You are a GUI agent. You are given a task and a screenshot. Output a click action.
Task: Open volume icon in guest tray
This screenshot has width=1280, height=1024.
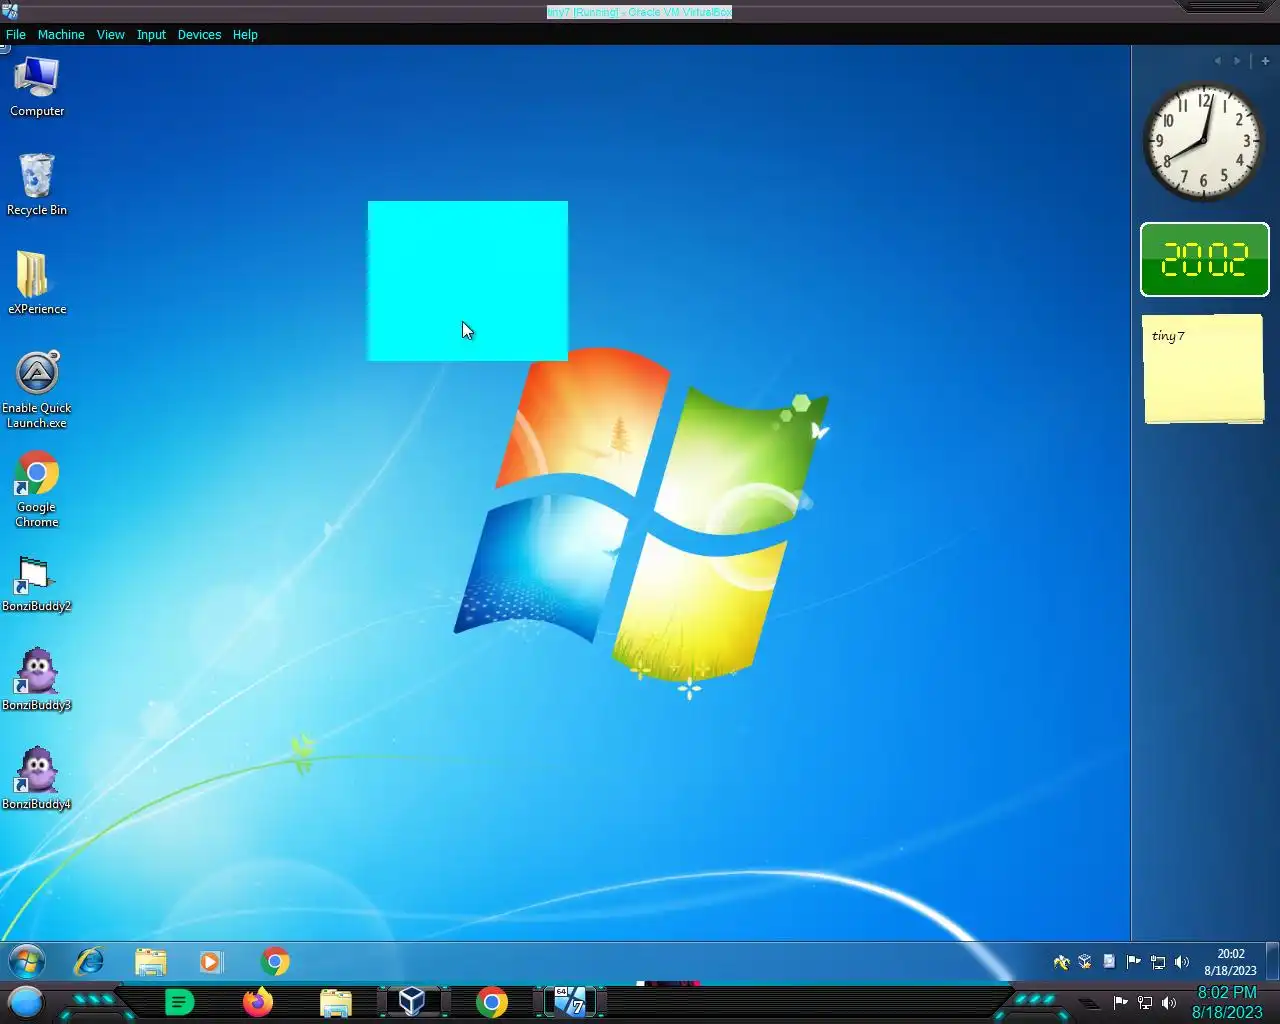(1181, 962)
